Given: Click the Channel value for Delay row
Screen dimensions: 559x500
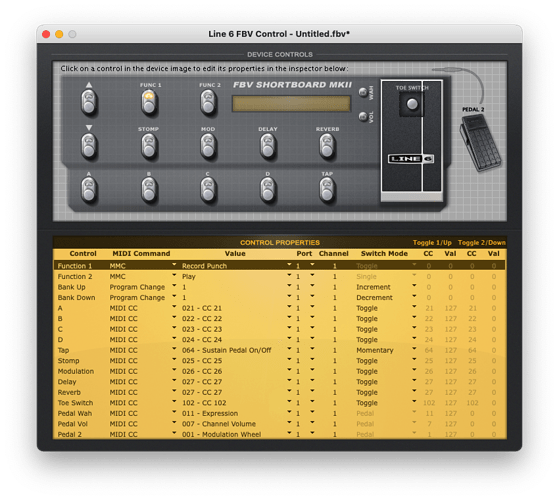Looking at the screenshot, I should point(334,382).
